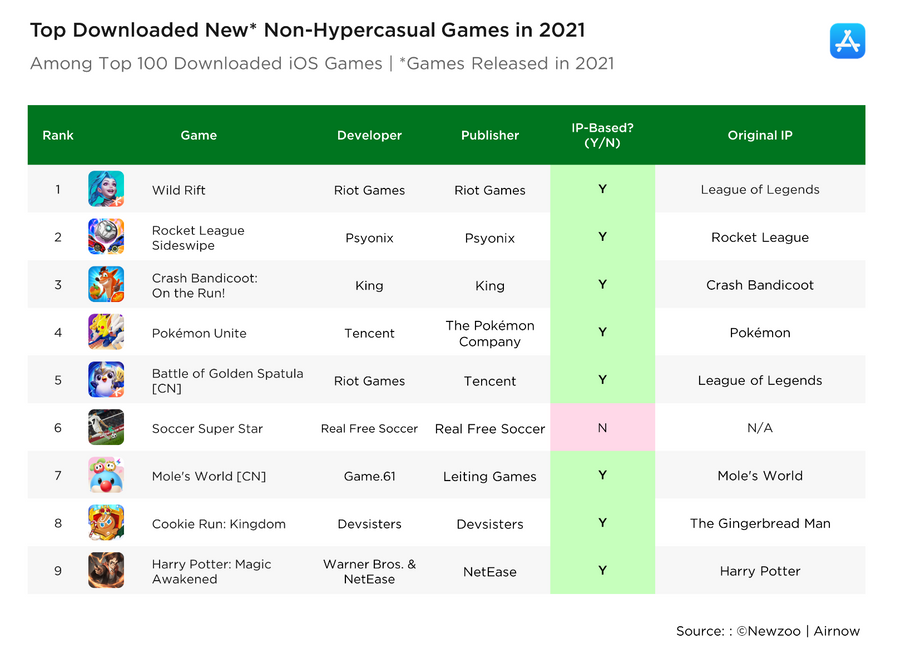Click the Battle of Golden Spatula icon
This screenshot has height=659, width=900.
pos(106,380)
